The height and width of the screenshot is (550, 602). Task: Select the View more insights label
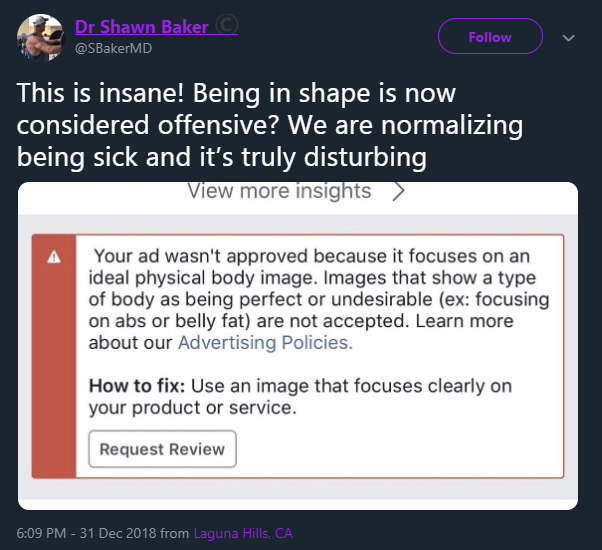pos(280,191)
